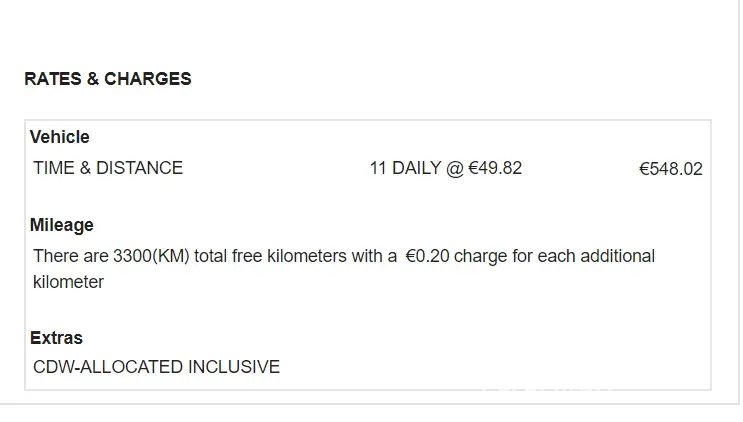This screenshot has width=743, height=422.
Task: Click the RATES & CHARGES heading
Action: 108,79
